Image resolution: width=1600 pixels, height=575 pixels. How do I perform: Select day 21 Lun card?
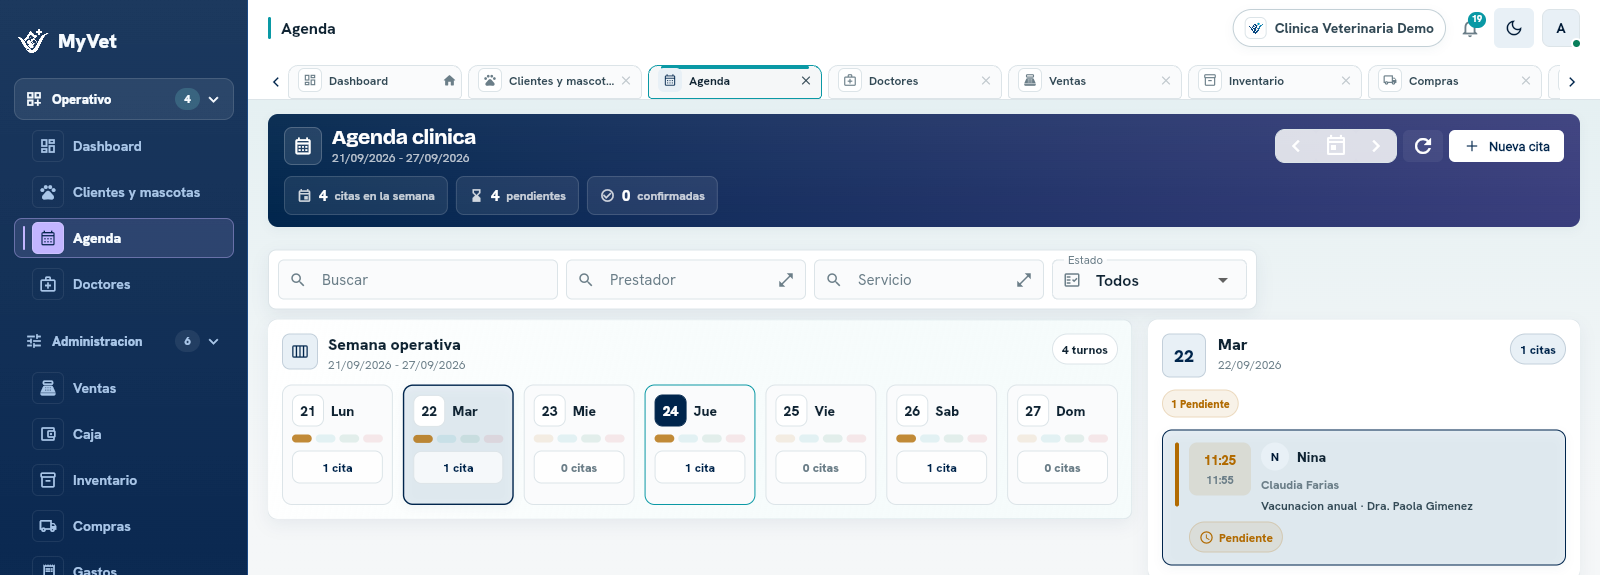point(337,445)
